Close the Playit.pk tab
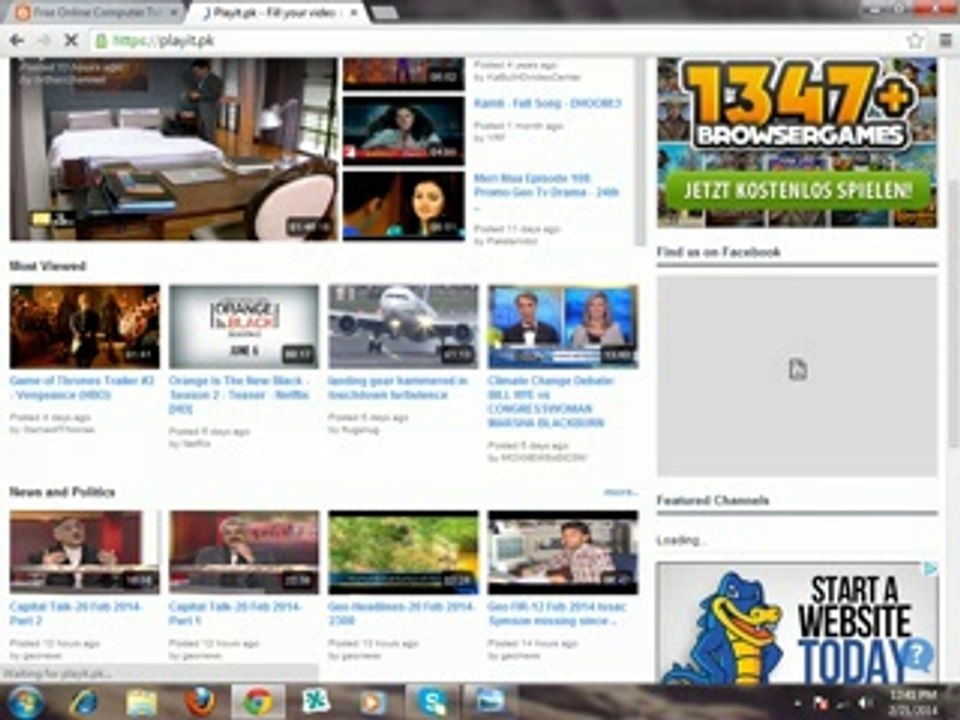 point(353,12)
